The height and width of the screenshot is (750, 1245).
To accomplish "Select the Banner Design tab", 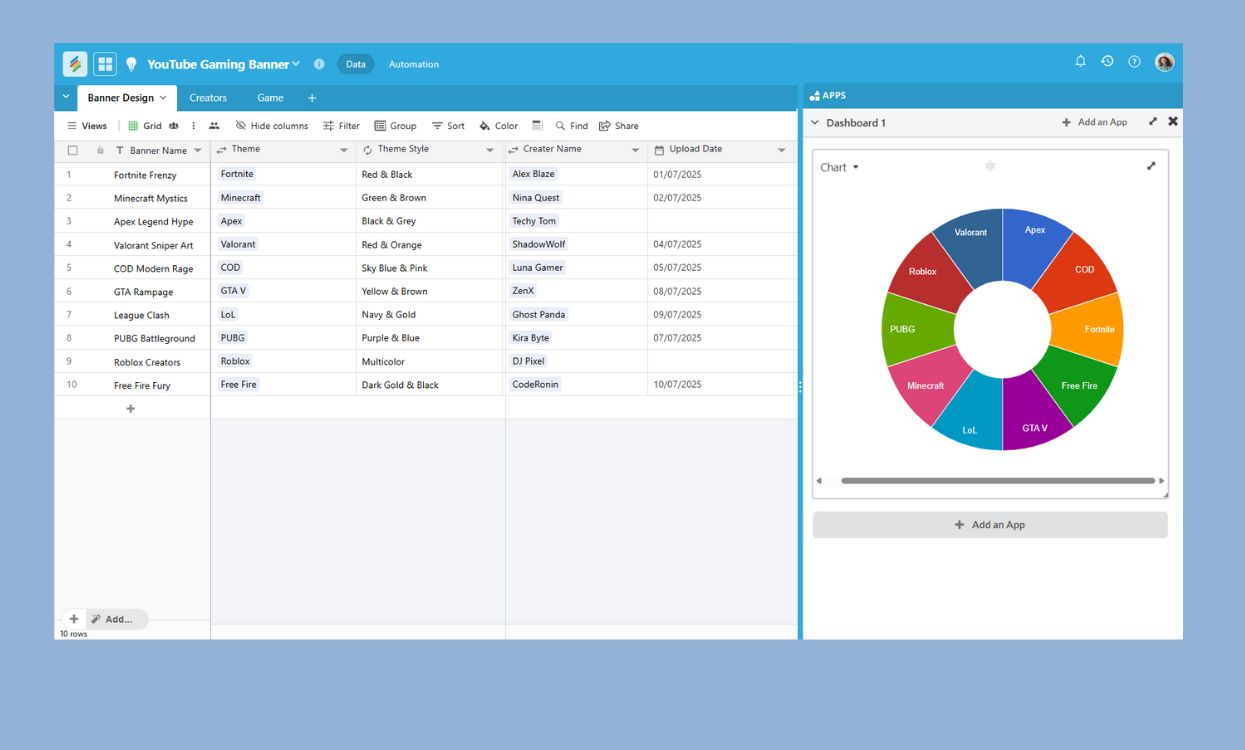I will [127, 98].
